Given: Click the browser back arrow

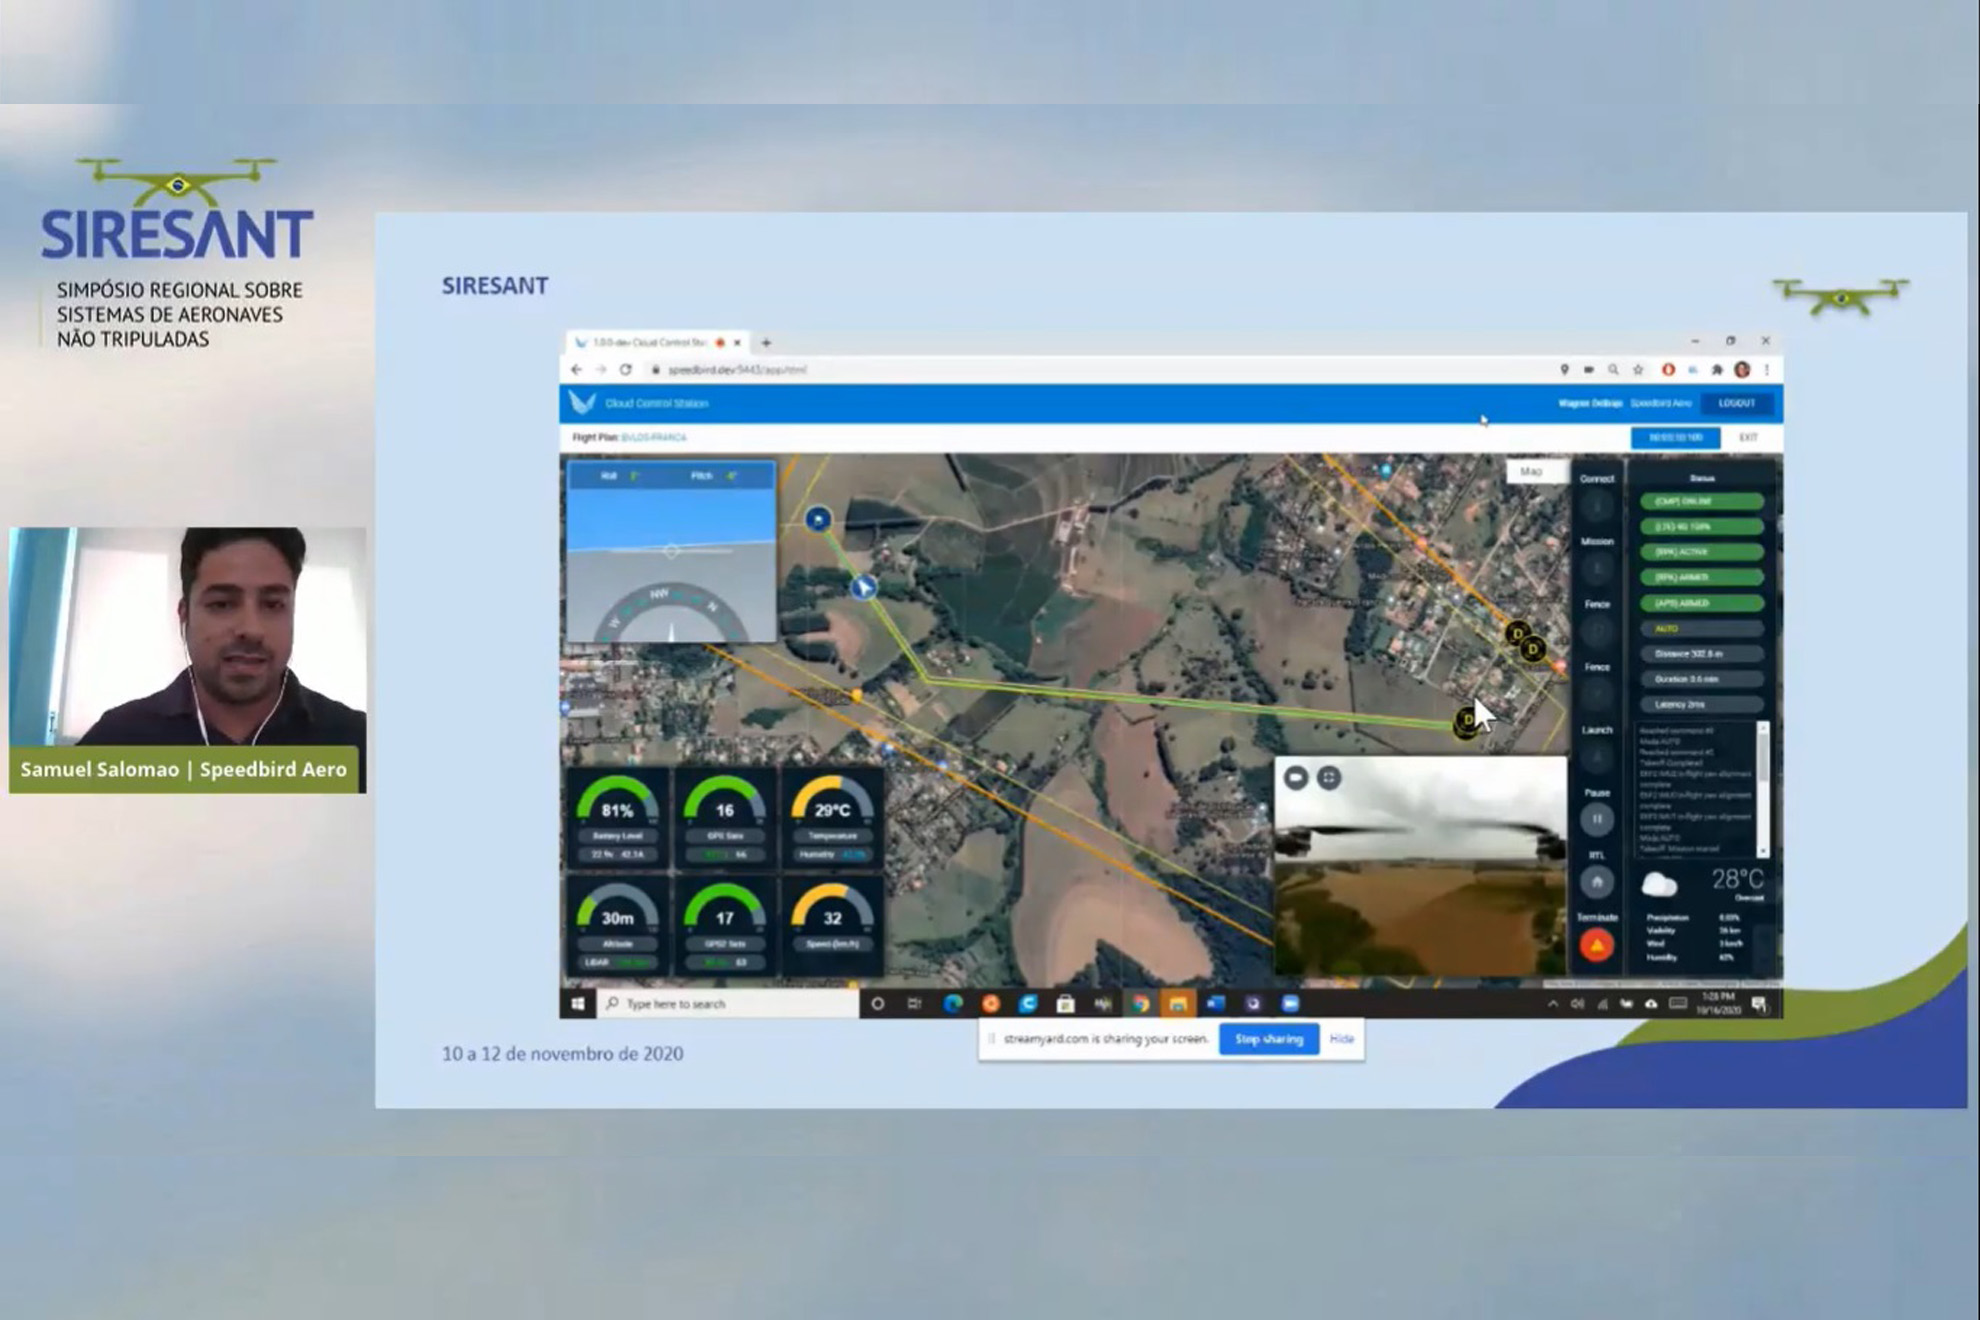Looking at the screenshot, I should (577, 369).
